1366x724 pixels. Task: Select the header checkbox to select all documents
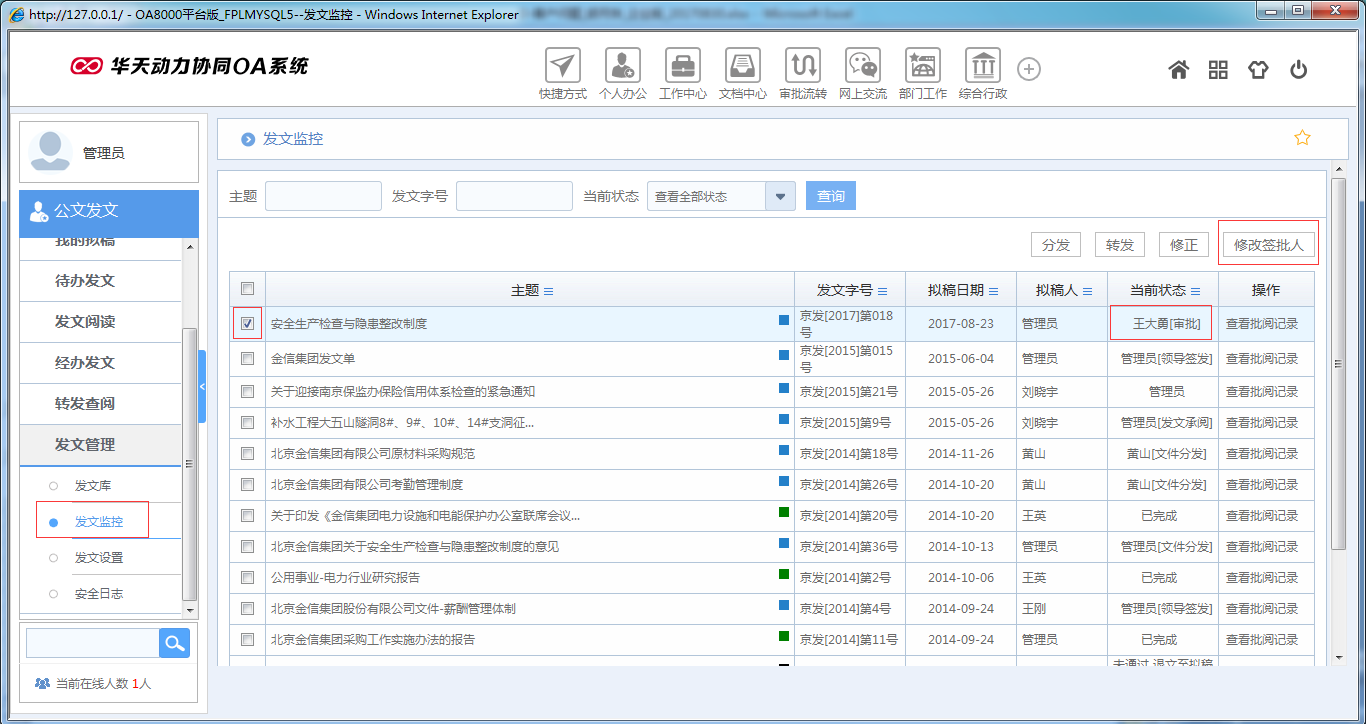point(246,288)
